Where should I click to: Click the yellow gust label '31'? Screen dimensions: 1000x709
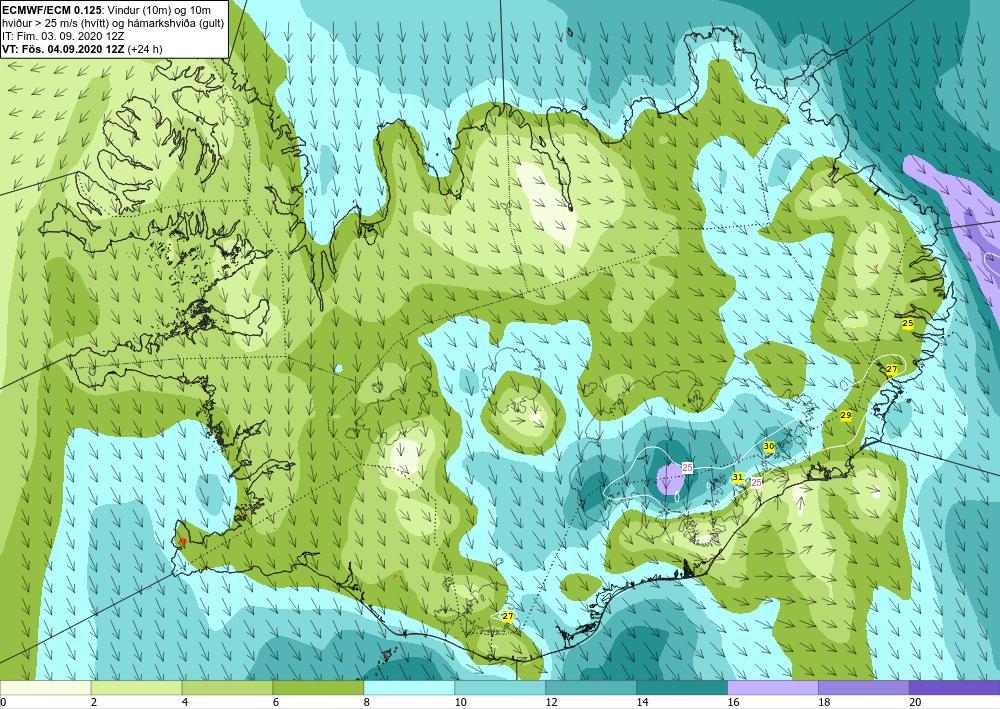tap(738, 477)
